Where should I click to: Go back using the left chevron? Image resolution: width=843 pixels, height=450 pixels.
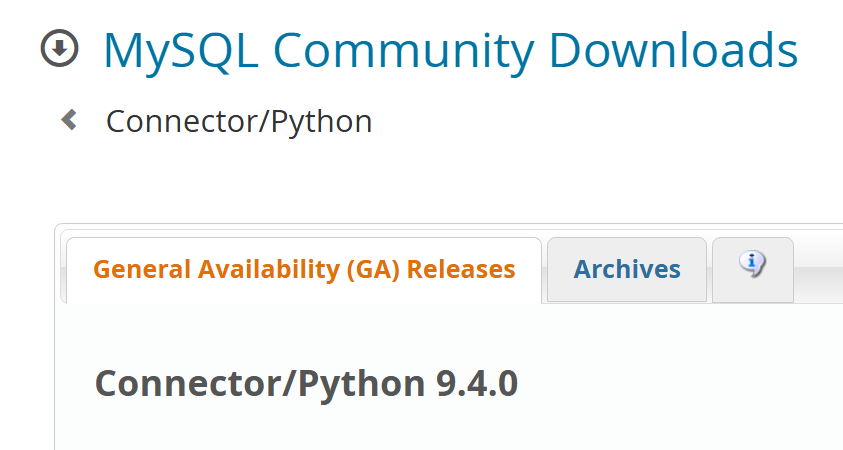(69, 119)
